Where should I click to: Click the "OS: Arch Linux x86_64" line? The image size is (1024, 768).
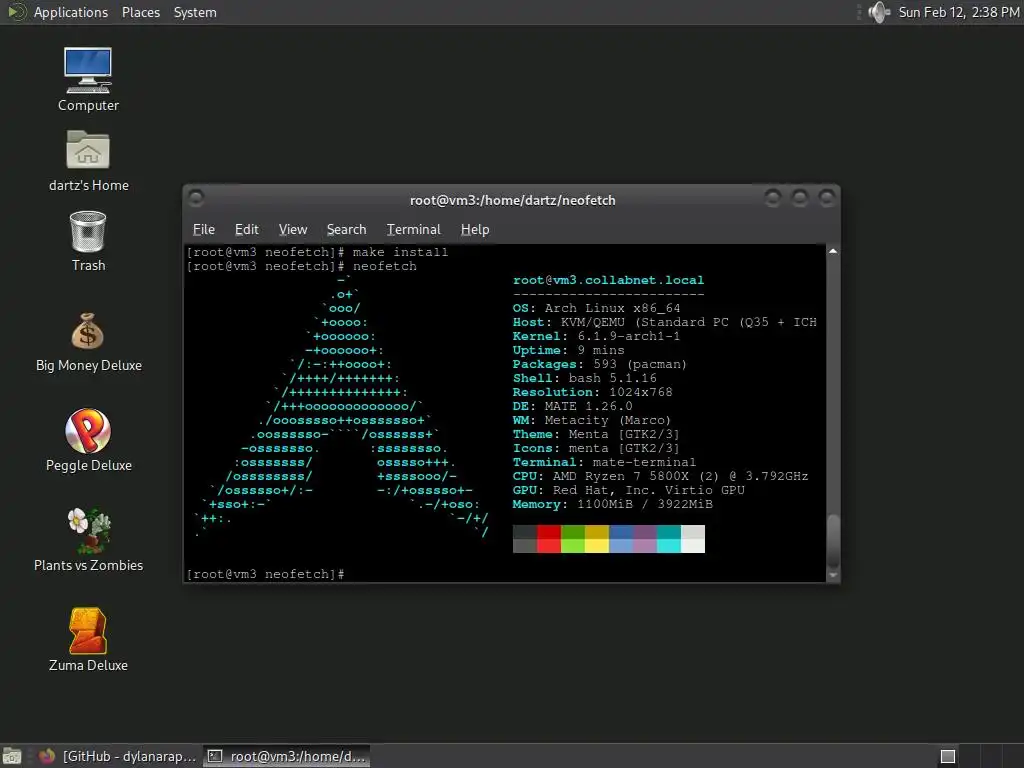[x=596, y=308]
